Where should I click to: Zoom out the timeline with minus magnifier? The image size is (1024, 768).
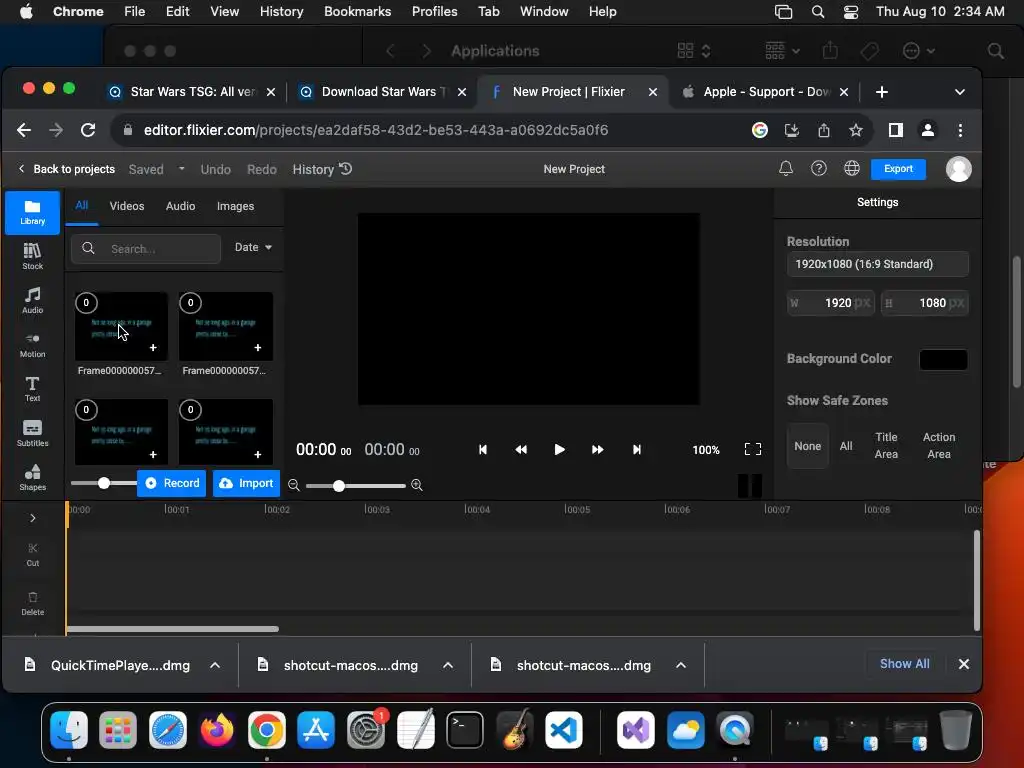tap(294, 485)
